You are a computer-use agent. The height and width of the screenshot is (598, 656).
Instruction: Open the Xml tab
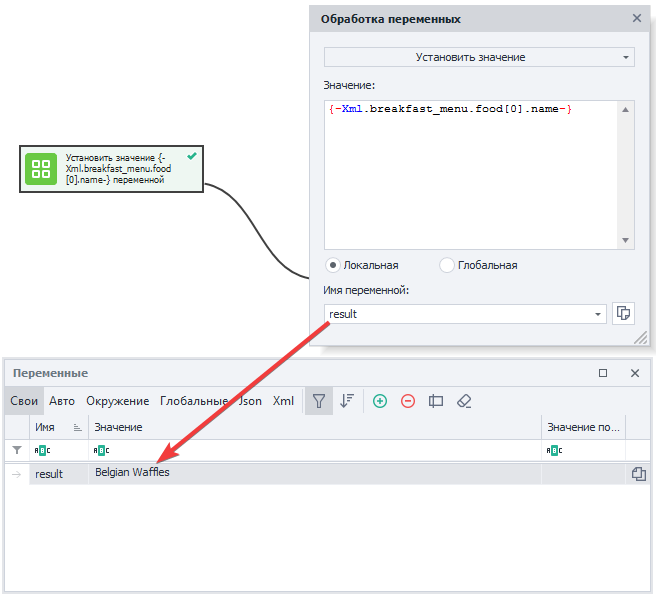click(284, 401)
